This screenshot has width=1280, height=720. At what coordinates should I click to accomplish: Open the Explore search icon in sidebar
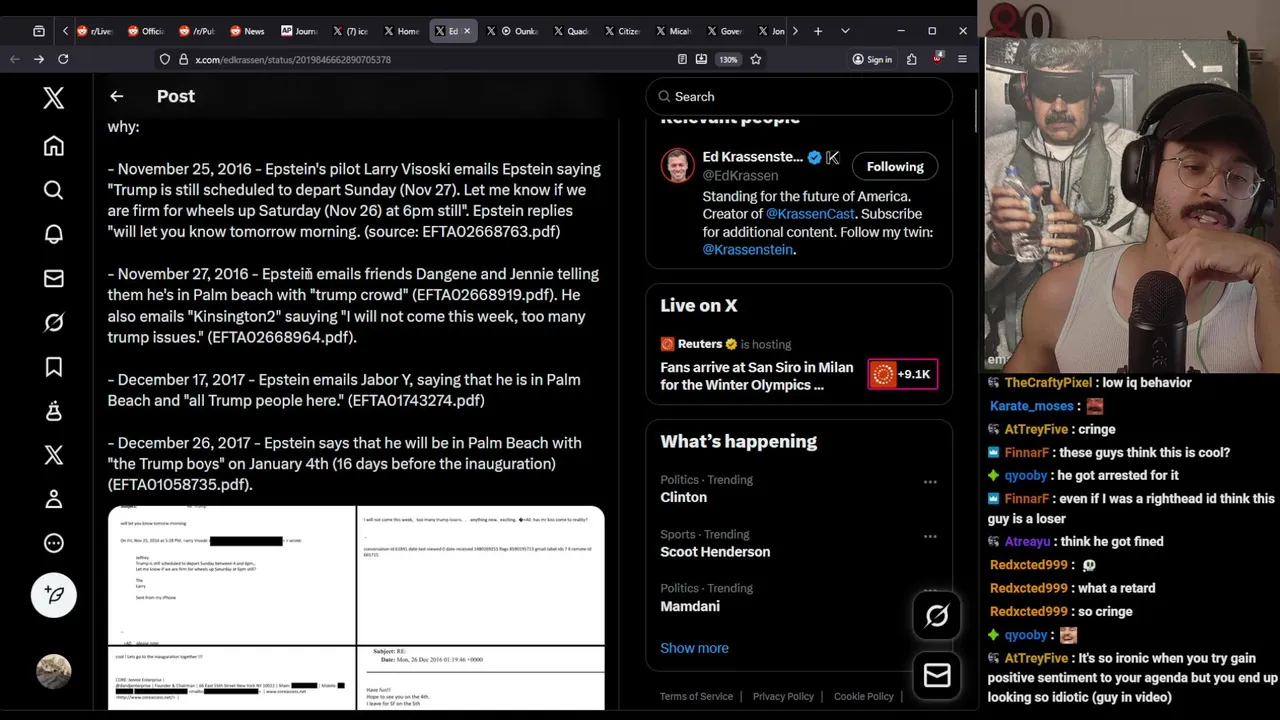[x=54, y=190]
